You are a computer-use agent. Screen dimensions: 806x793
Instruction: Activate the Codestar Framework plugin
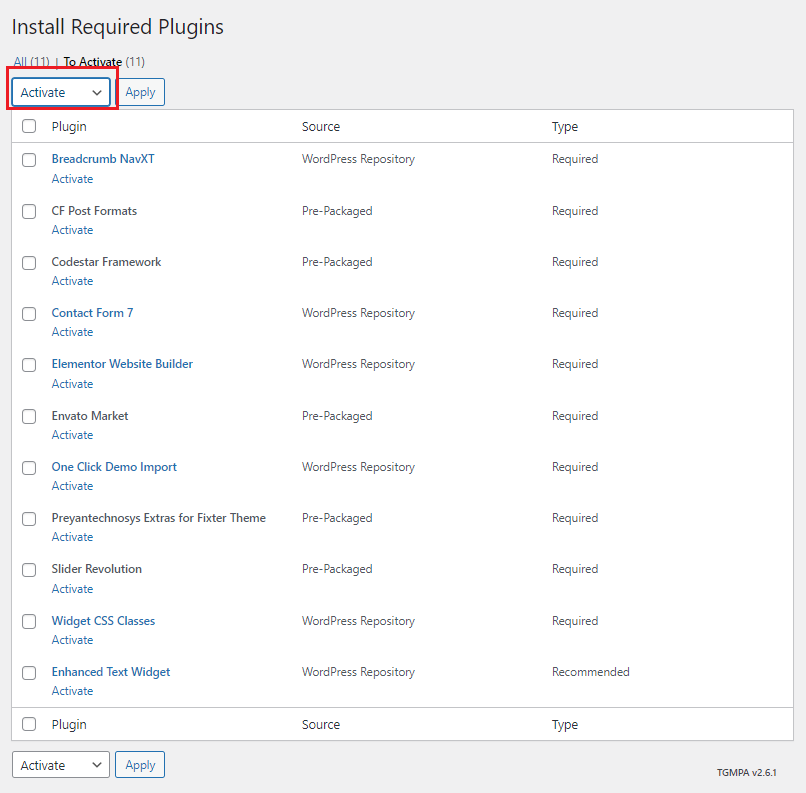tap(72, 281)
